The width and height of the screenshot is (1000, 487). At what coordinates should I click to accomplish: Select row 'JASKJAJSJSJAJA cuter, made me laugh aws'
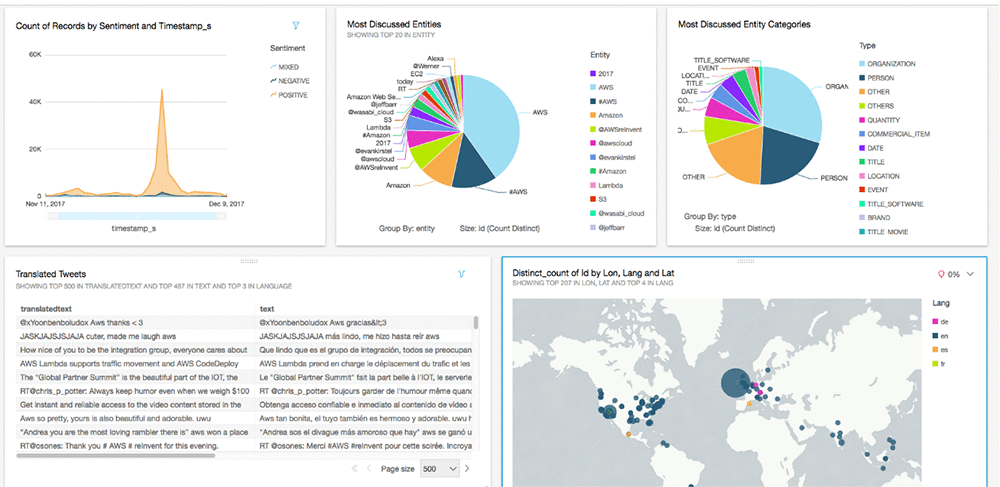pyautogui.click(x=245, y=336)
